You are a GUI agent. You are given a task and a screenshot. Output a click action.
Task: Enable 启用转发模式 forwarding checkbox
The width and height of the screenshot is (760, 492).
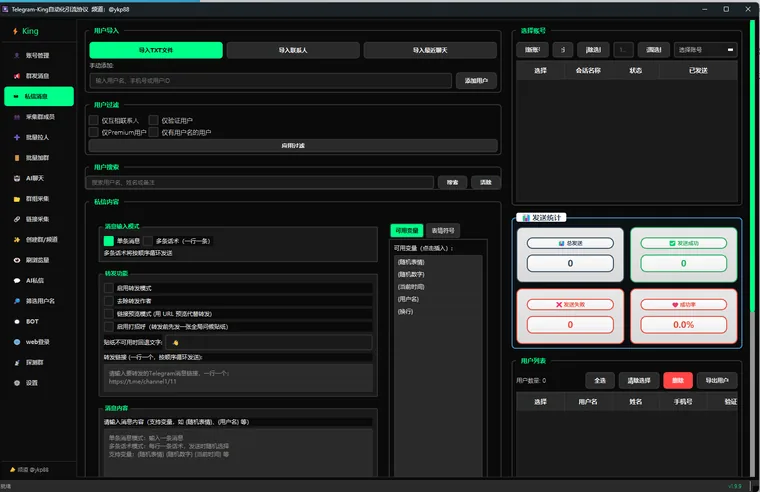tap(109, 288)
